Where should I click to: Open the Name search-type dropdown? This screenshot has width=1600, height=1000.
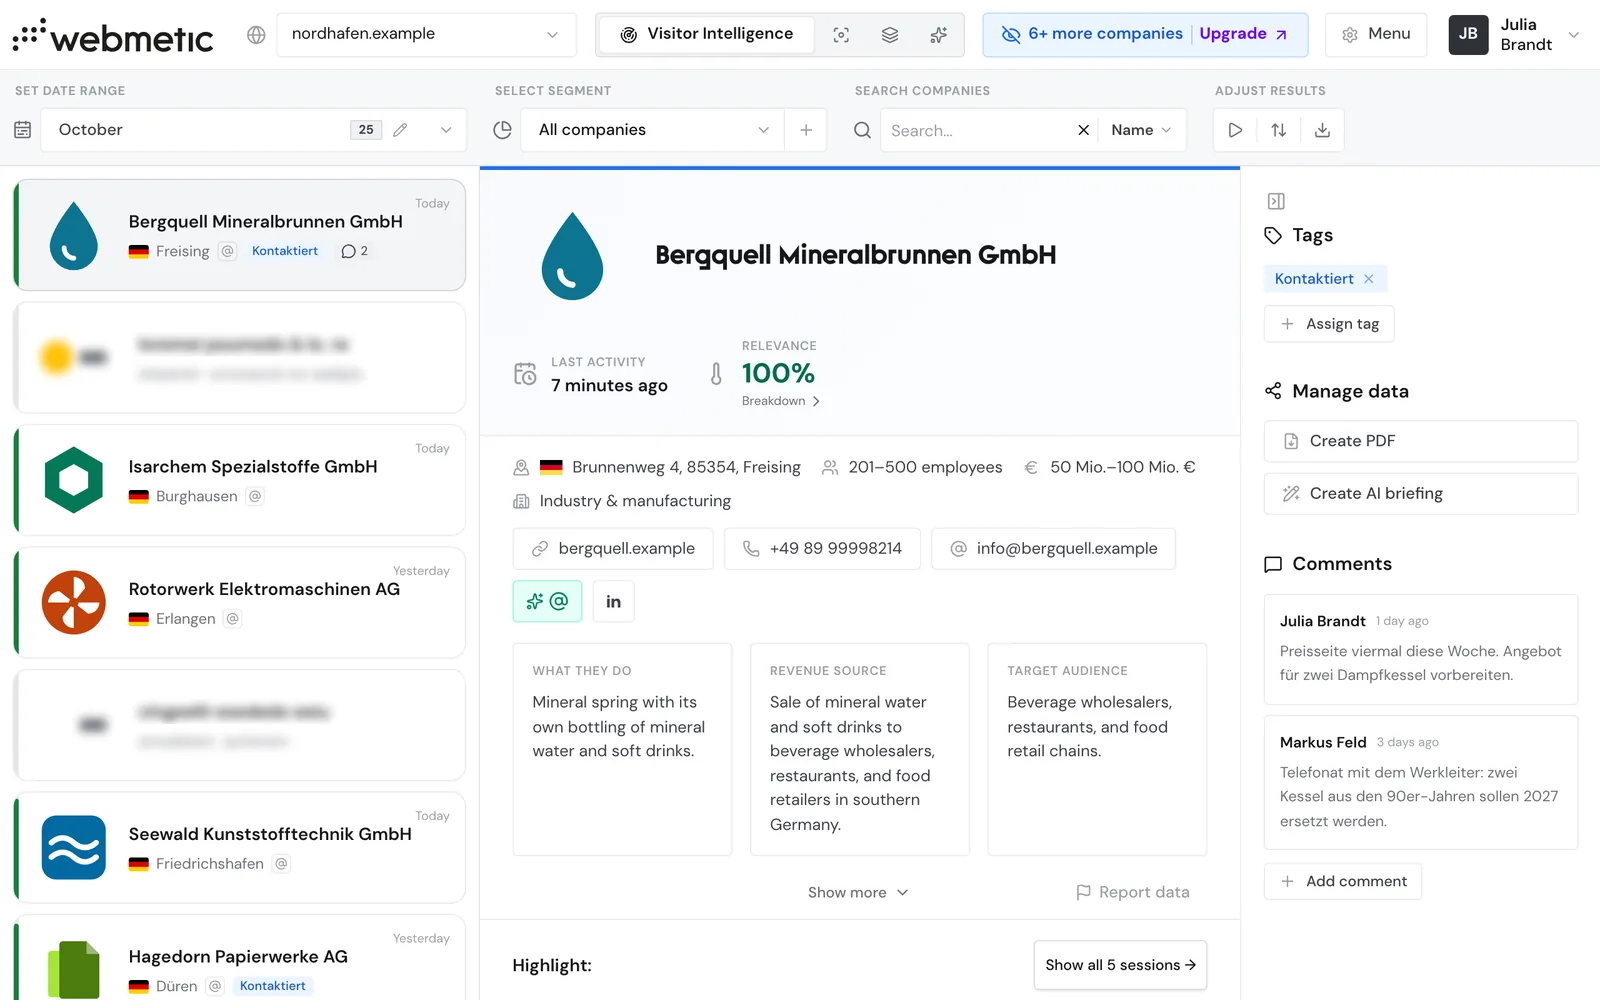(1141, 130)
